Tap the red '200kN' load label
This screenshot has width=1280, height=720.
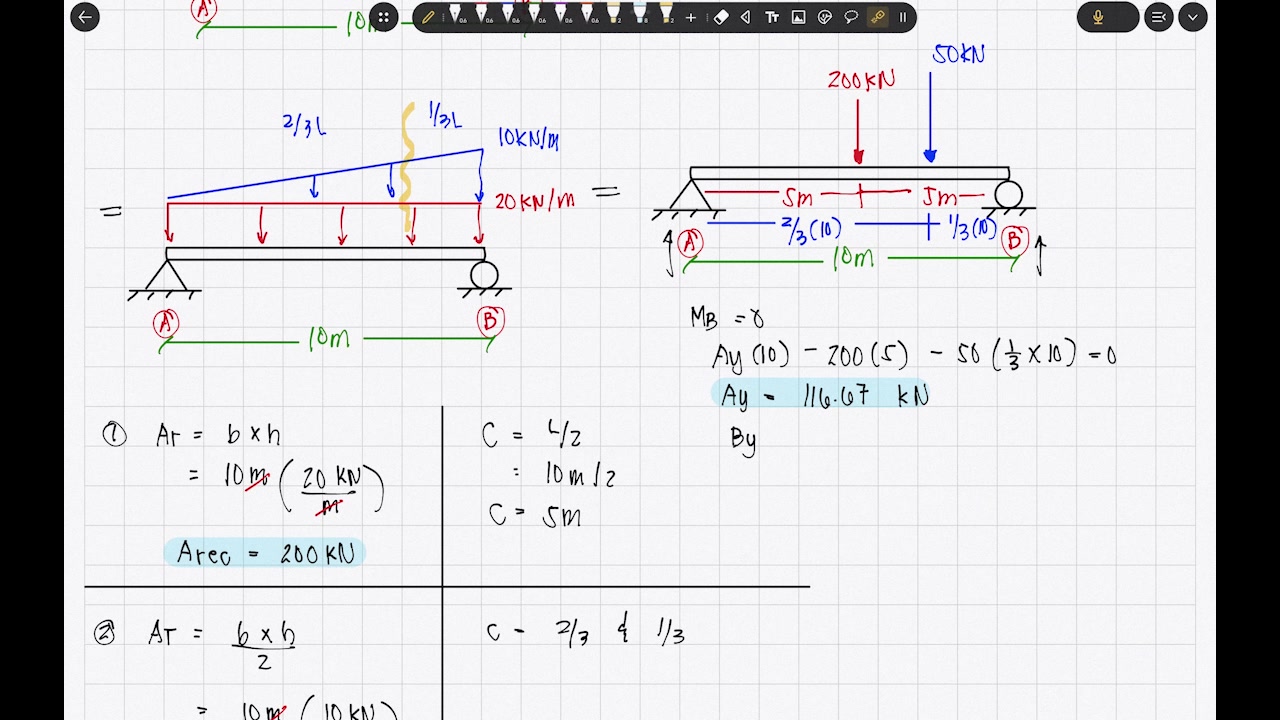click(861, 80)
